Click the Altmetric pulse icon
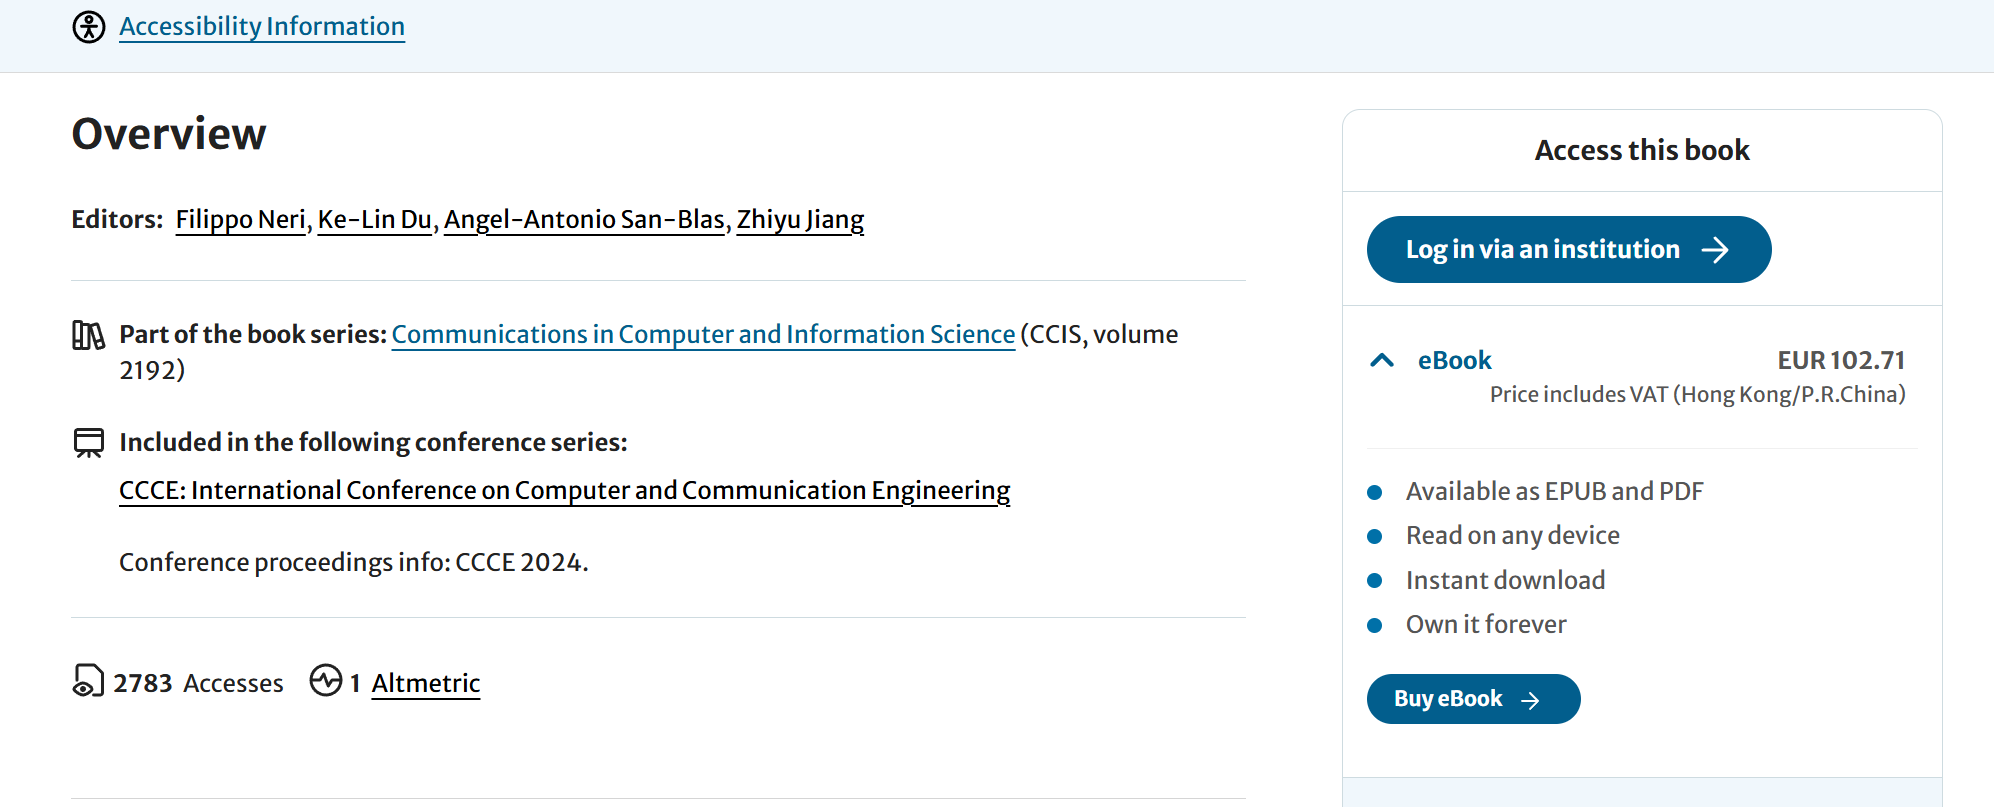This screenshot has height=807, width=1994. pyautogui.click(x=326, y=681)
